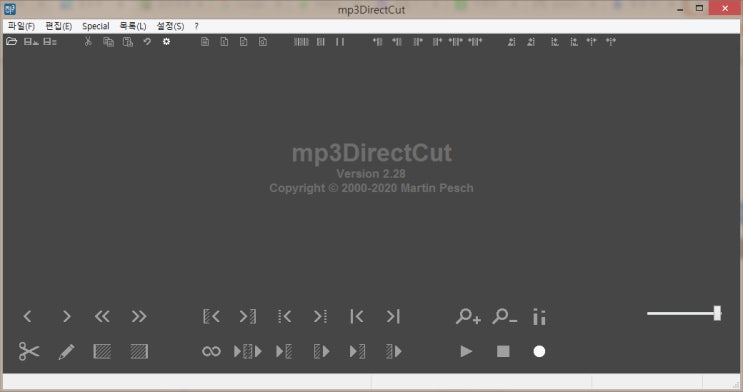Image resolution: width=743 pixels, height=392 pixels.
Task: Click the single right arrow navigation button
Action: (66, 316)
